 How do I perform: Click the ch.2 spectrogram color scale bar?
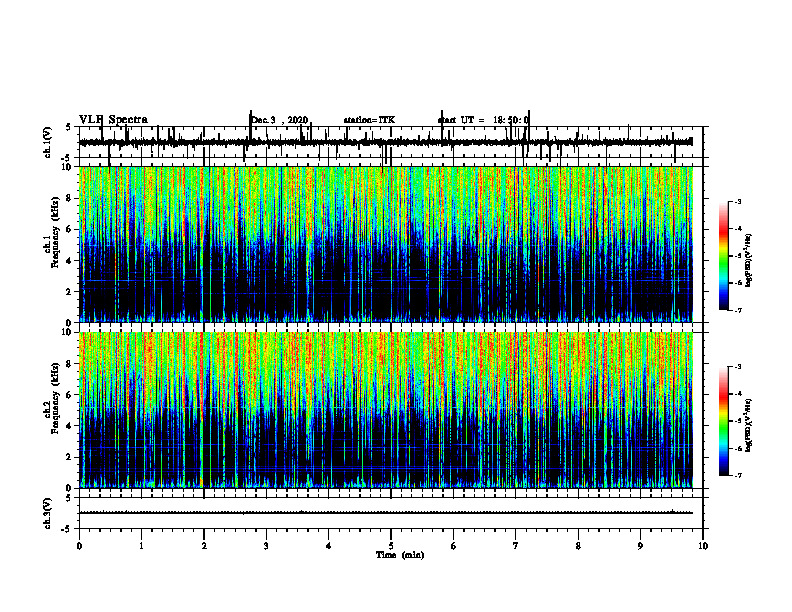pos(723,421)
